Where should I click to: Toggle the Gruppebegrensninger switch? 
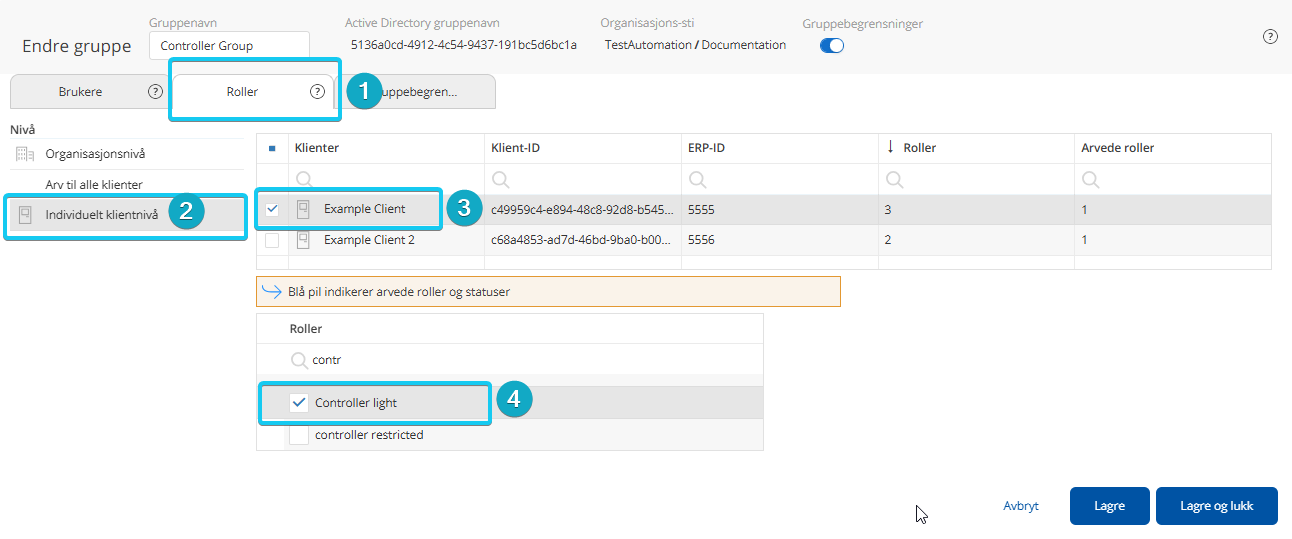tap(831, 45)
